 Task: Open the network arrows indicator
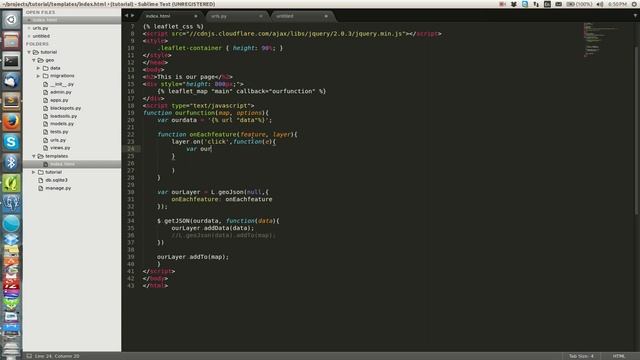(536, 4)
